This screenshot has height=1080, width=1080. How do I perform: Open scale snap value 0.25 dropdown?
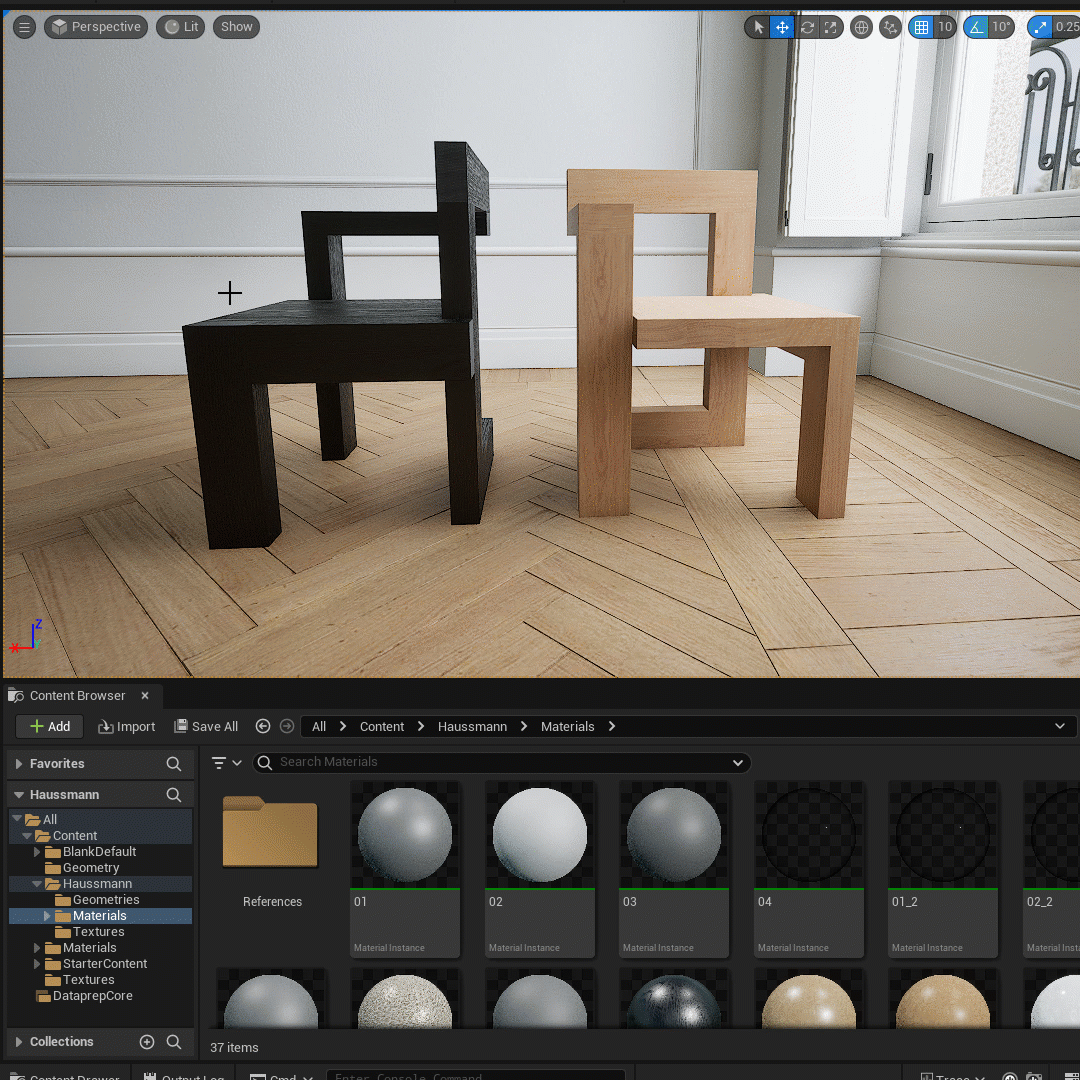[x=1067, y=27]
